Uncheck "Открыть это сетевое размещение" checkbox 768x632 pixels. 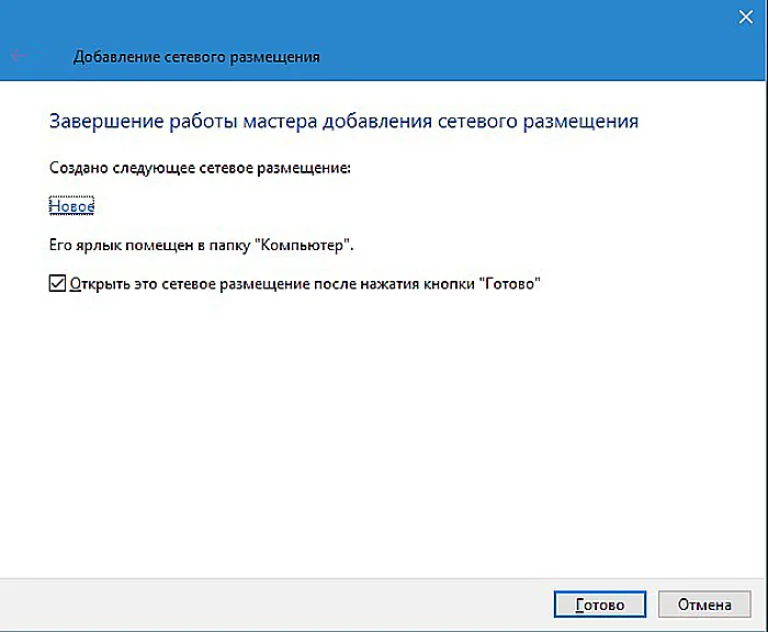[x=57, y=283]
